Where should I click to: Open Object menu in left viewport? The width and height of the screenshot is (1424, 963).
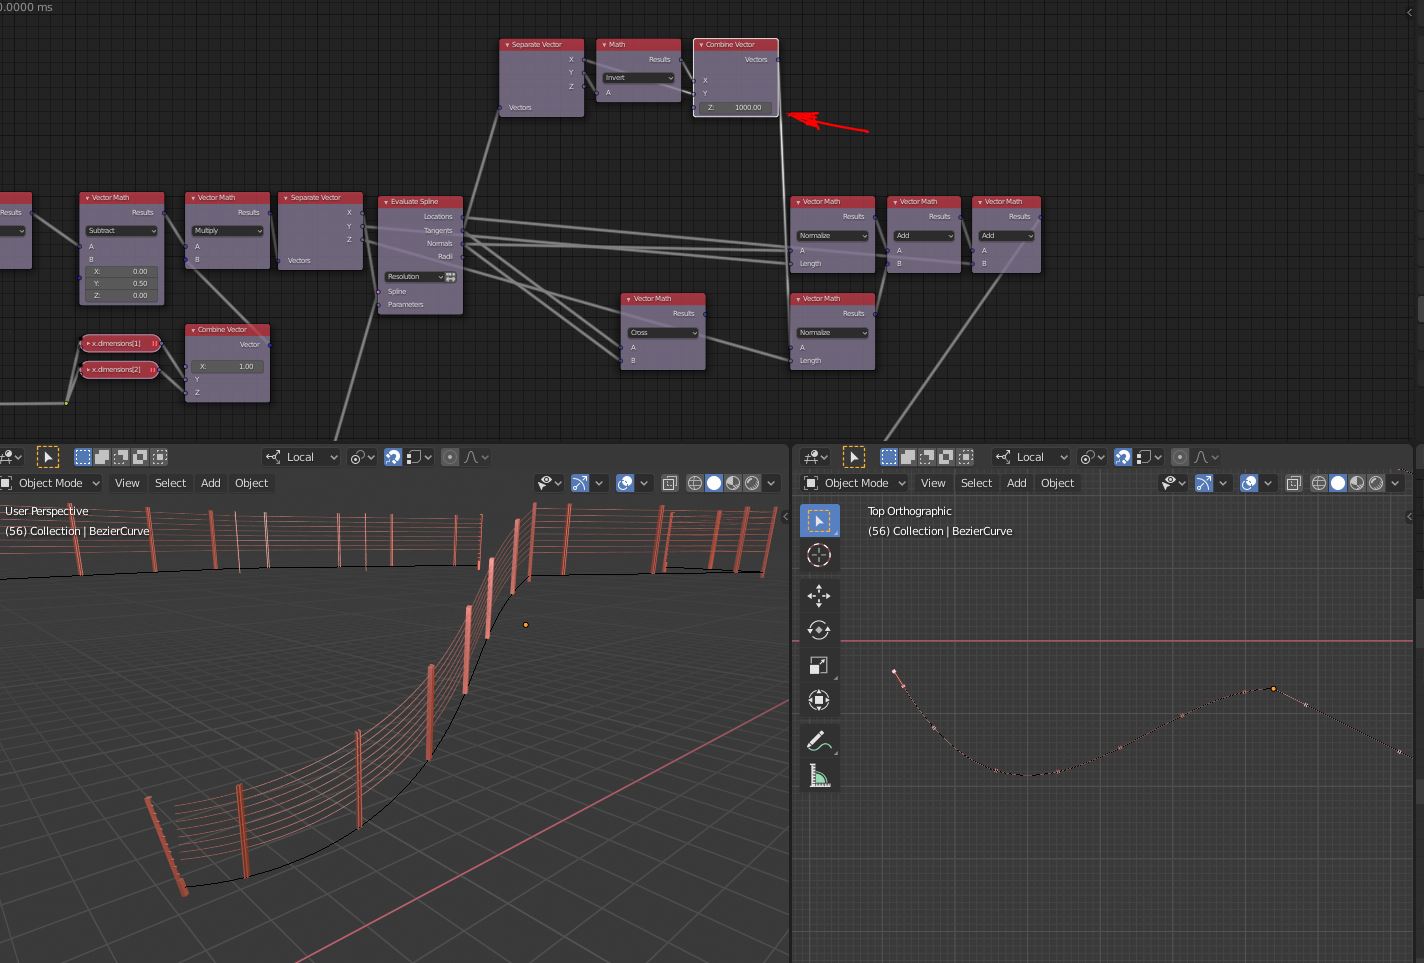click(251, 483)
